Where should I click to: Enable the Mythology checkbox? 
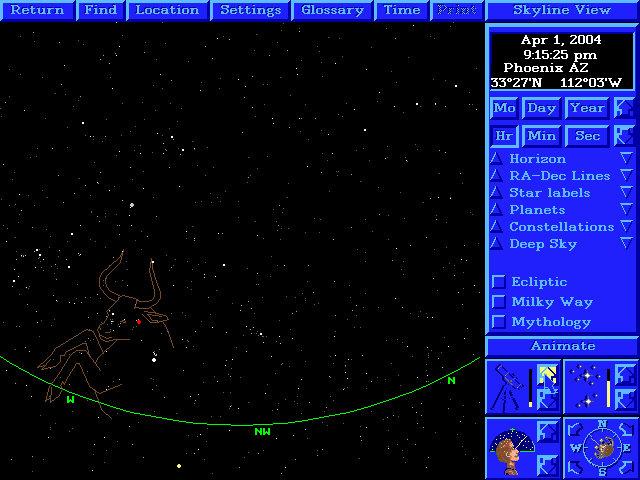tap(499, 322)
